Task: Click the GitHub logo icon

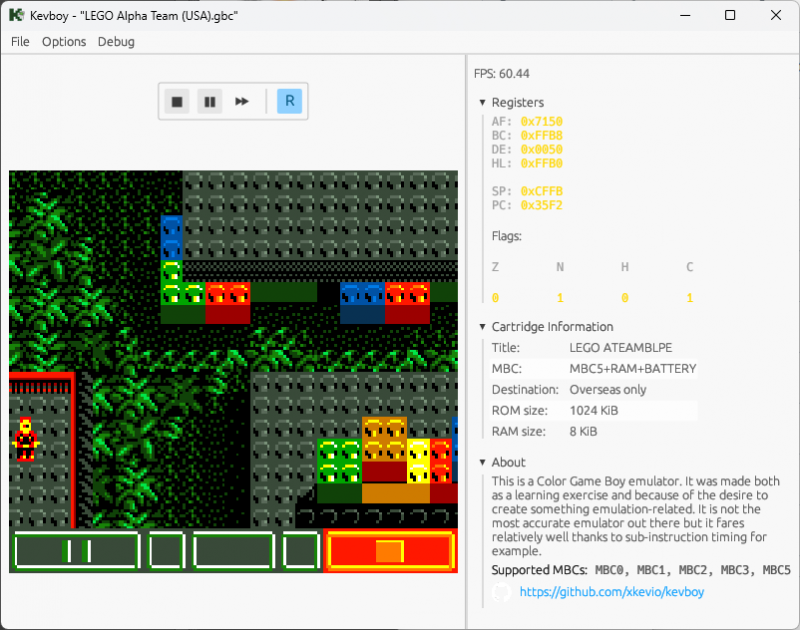Action: [x=502, y=592]
